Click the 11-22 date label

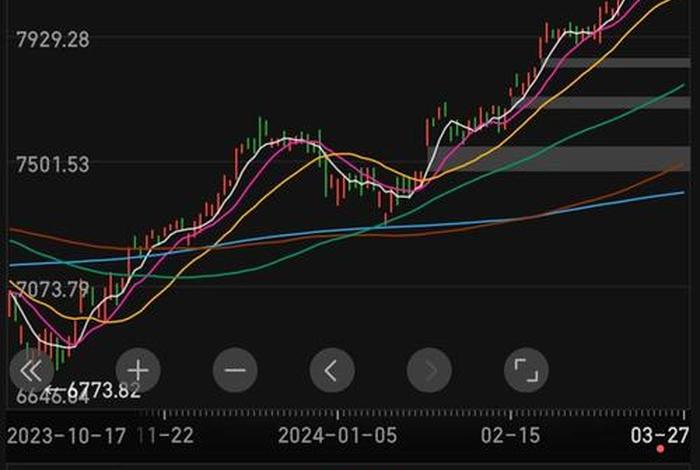tap(167, 436)
